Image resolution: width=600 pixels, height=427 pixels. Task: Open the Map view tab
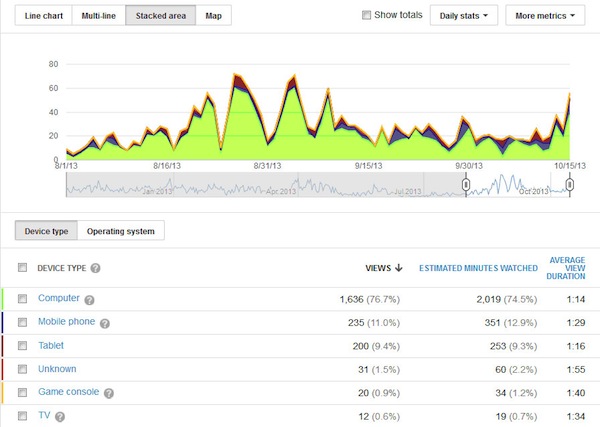(212, 16)
